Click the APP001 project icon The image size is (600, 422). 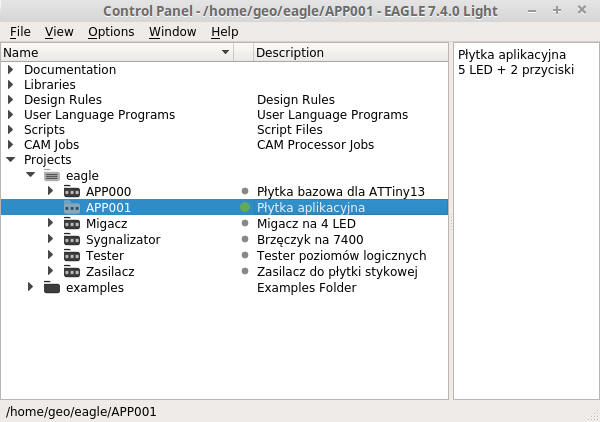pos(71,207)
